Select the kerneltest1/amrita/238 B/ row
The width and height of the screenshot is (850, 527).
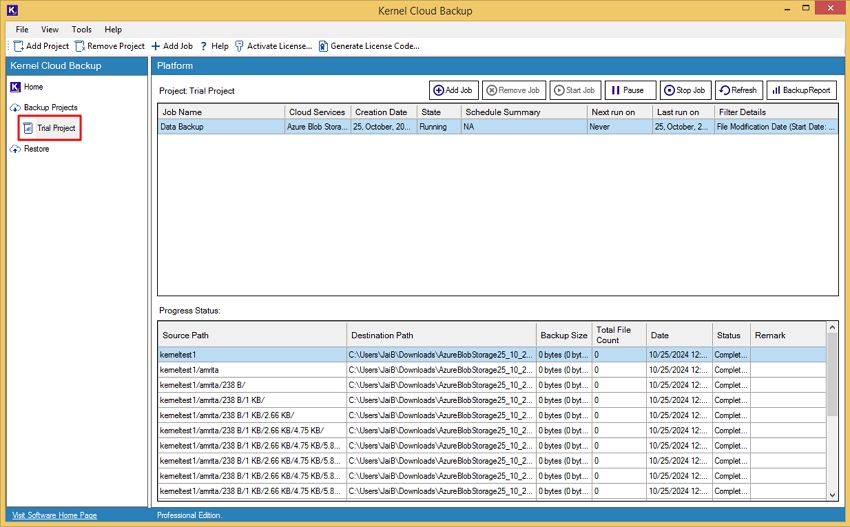pos(492,385)
